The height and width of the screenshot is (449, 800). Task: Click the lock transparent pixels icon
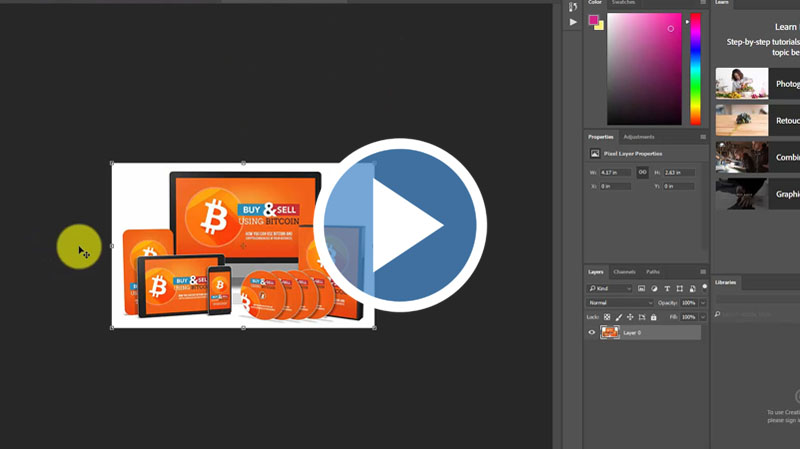607,317
